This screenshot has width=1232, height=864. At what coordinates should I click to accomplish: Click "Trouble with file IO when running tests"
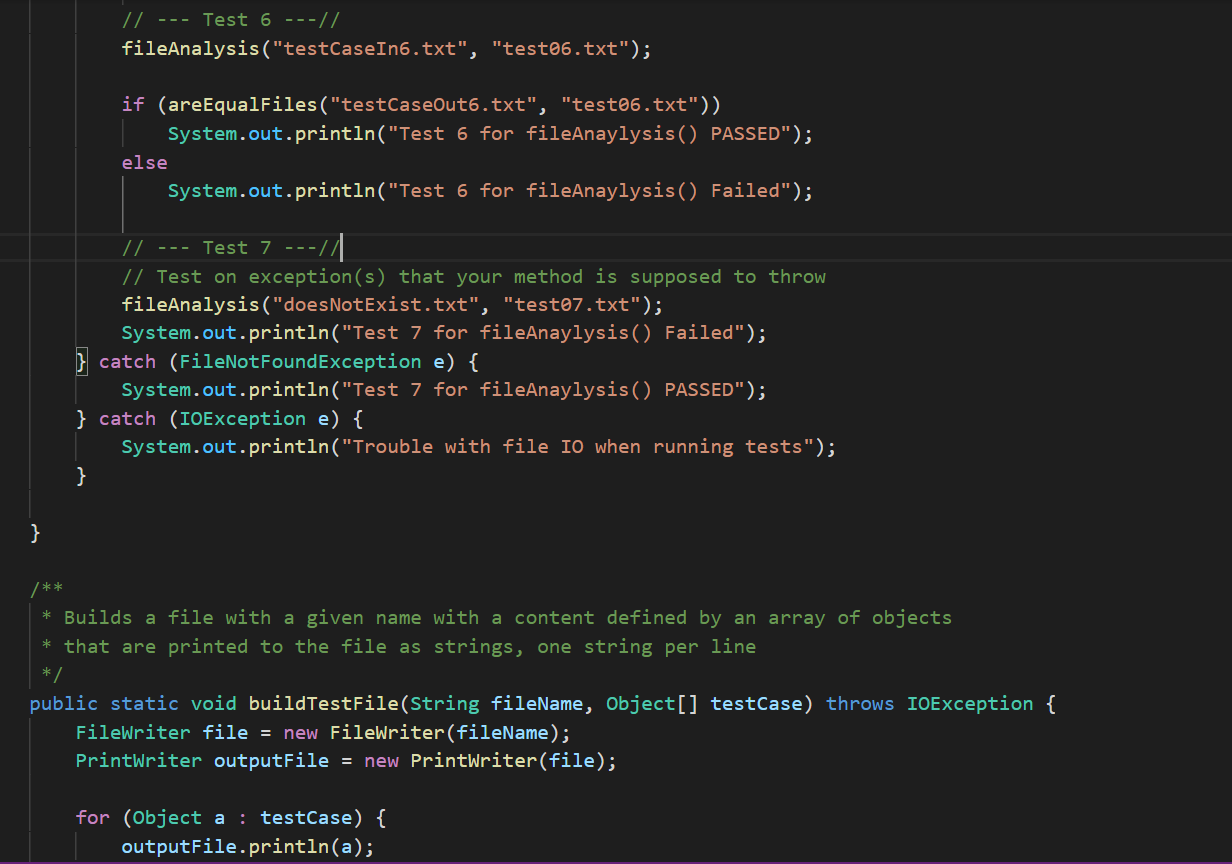pos(577,447)
